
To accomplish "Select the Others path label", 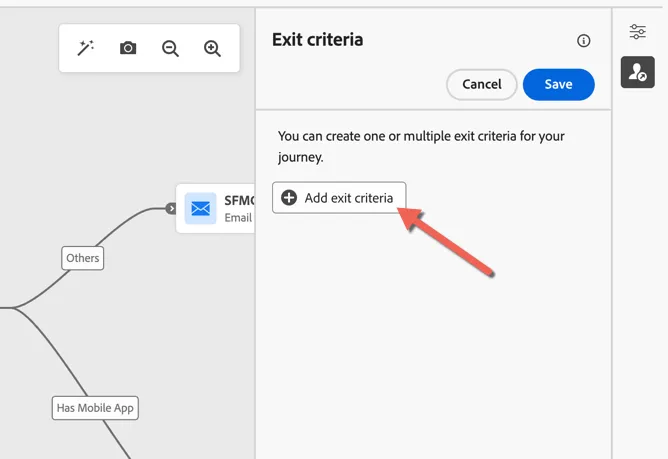I will (x=83, y=258).
